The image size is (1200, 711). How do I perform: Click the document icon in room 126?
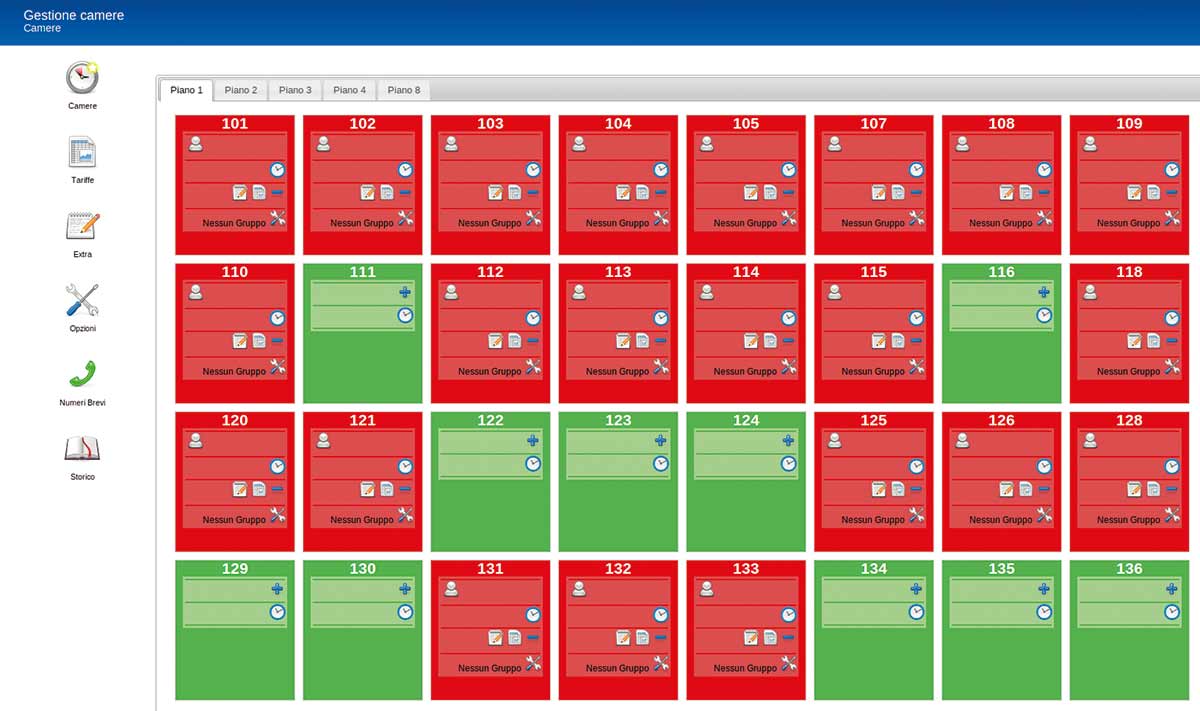[x=1025, y=489]
